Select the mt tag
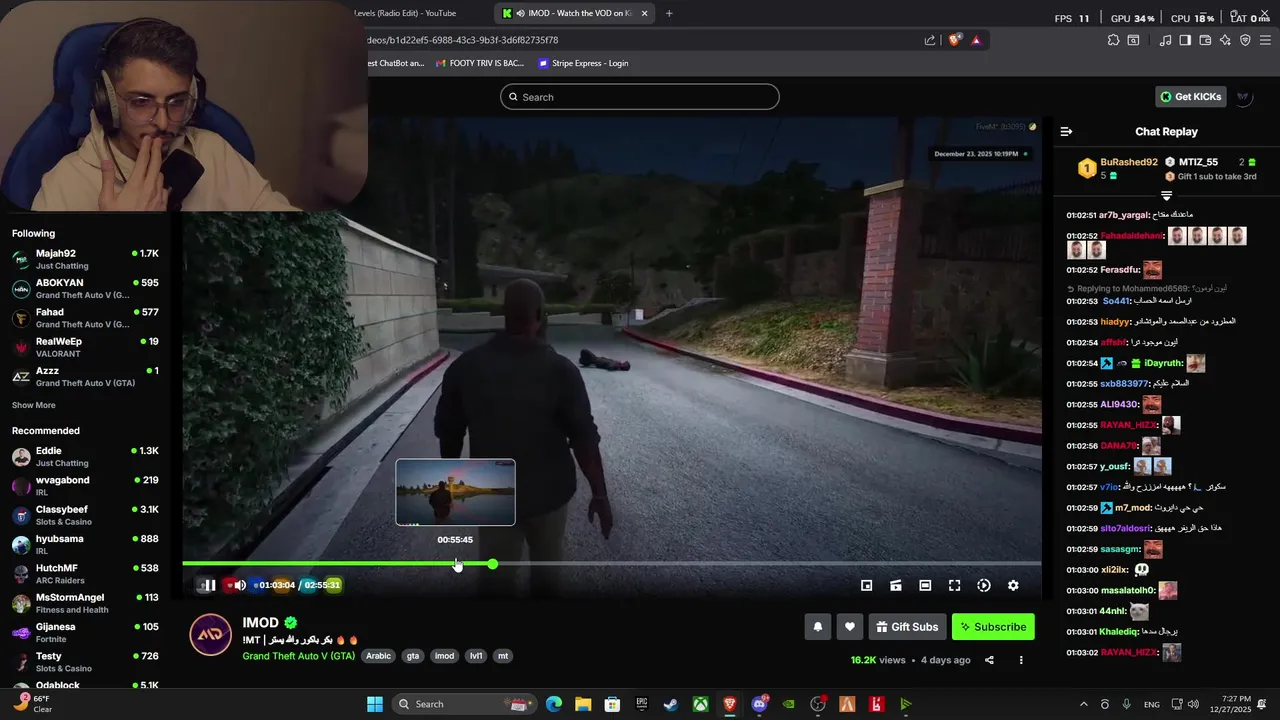 503,656
